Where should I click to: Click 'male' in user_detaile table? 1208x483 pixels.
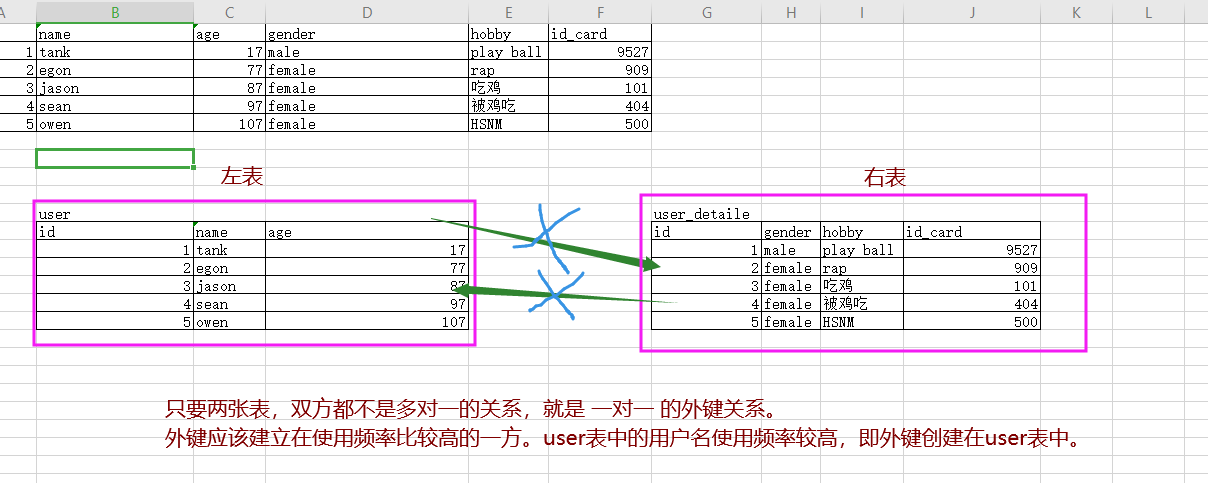791,250
